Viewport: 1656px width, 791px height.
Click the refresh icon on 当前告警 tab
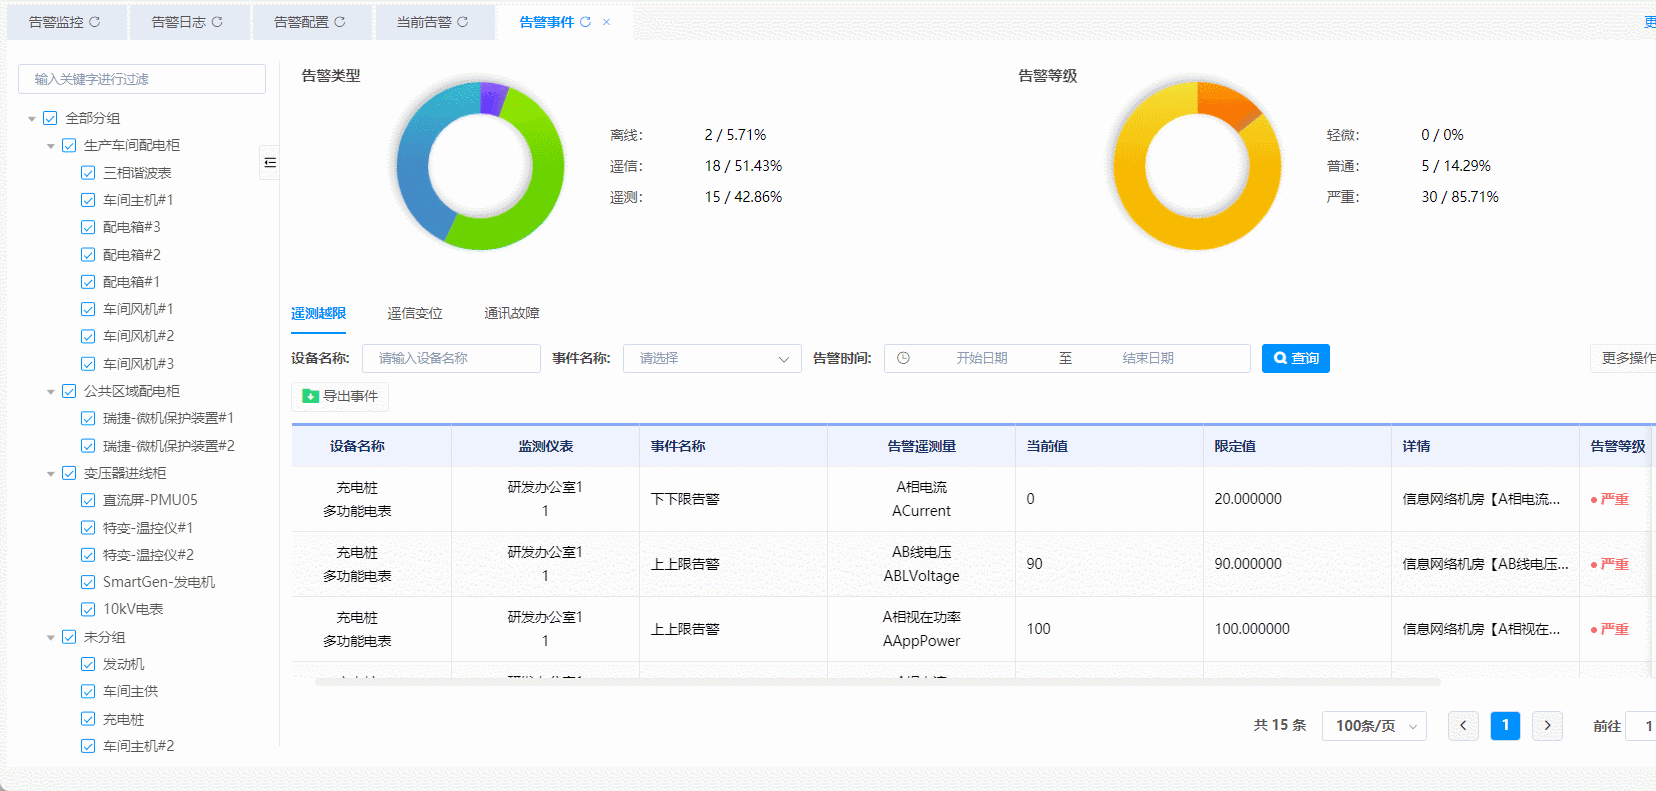[462, 22]
